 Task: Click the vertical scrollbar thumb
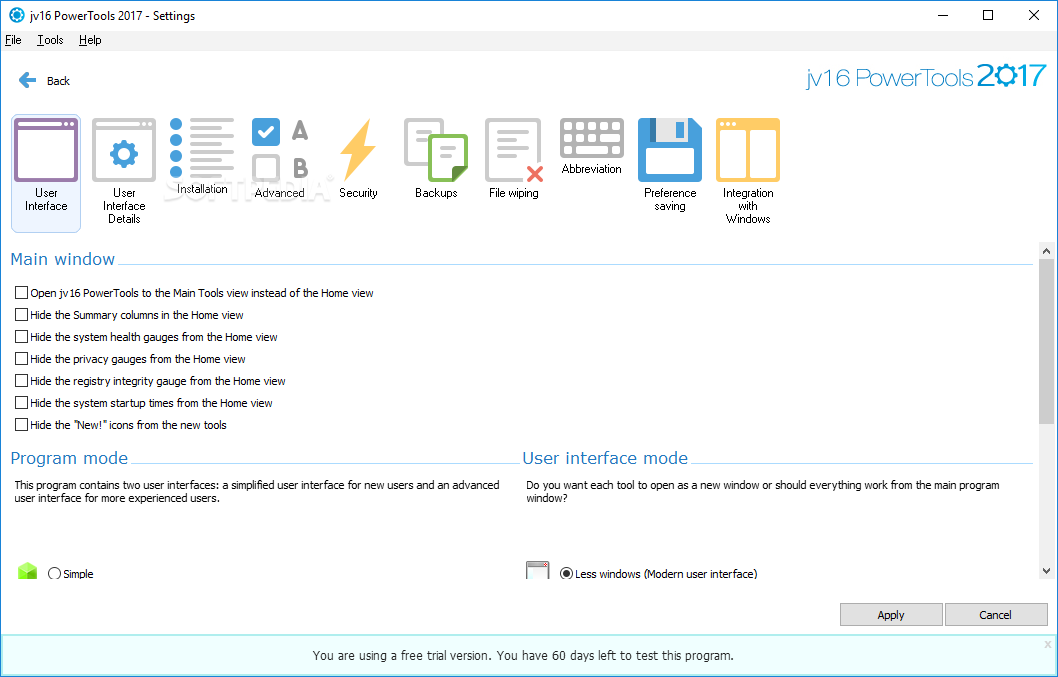coord(1047,342)
